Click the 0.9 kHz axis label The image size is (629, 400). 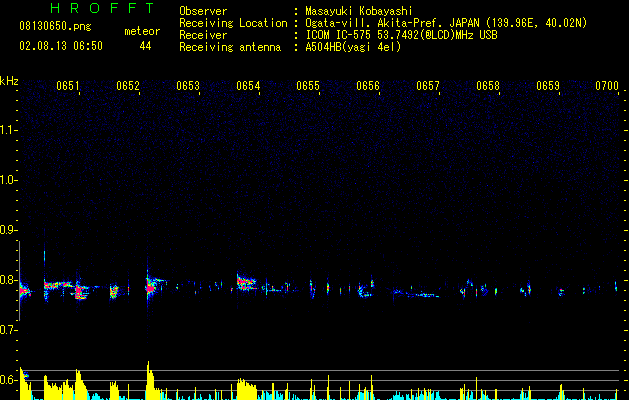click(x=8, y=230)
